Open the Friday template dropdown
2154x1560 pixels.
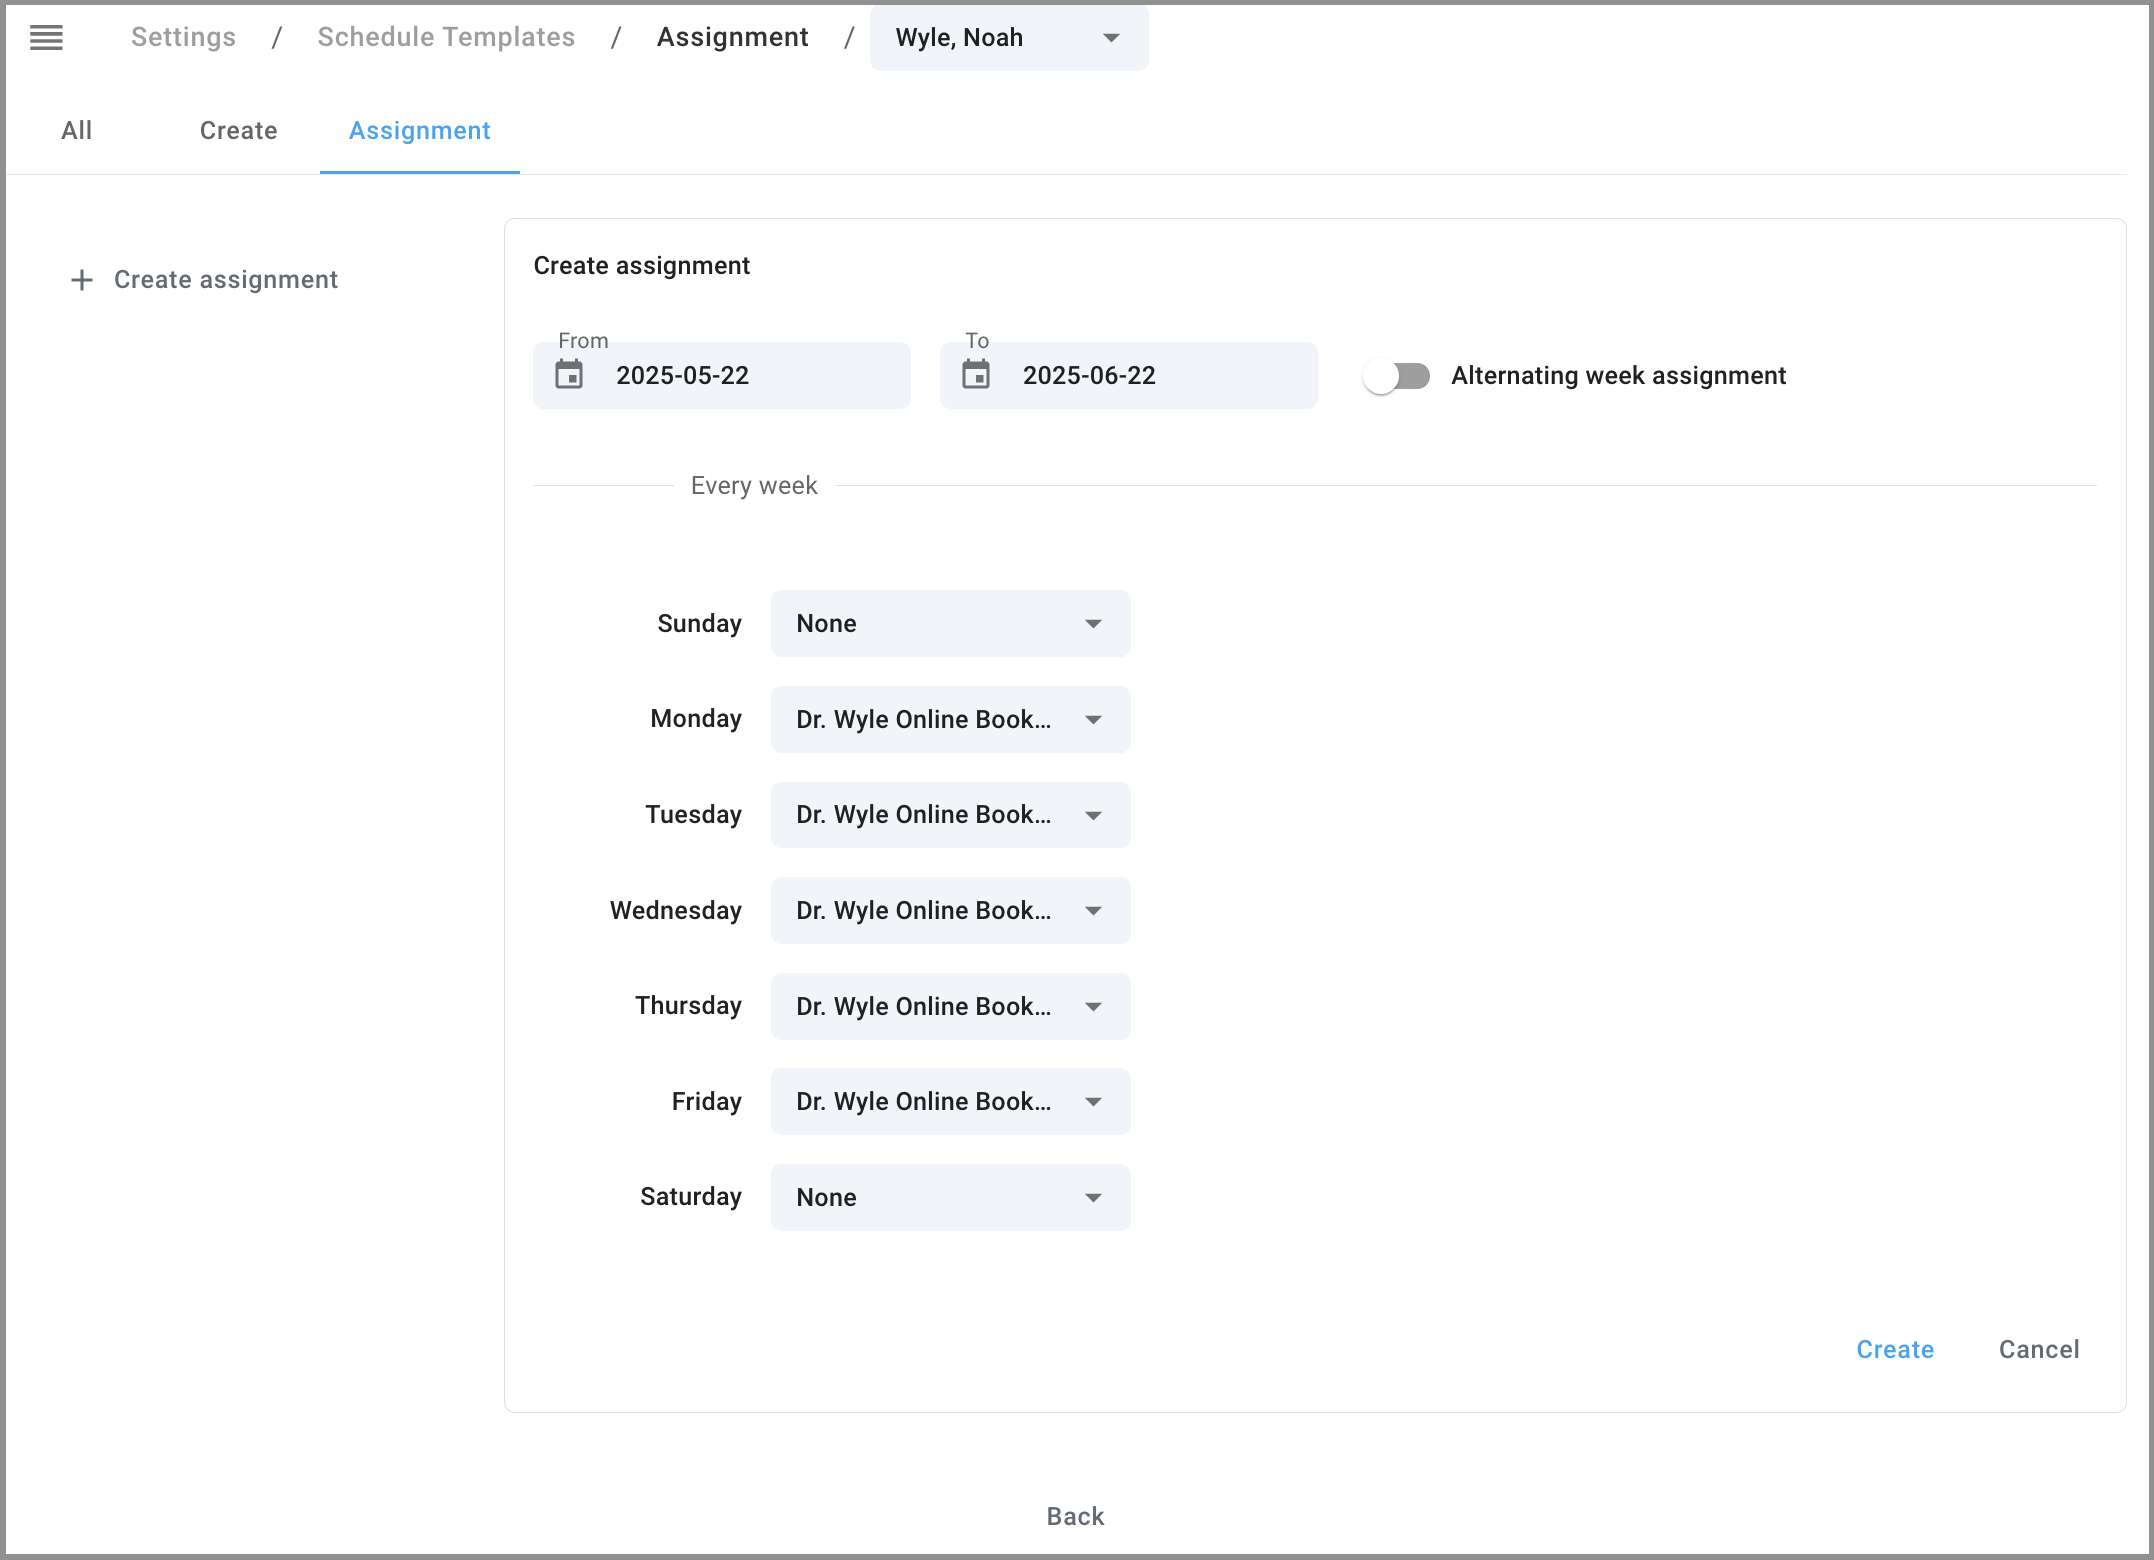pos(950,1101)
